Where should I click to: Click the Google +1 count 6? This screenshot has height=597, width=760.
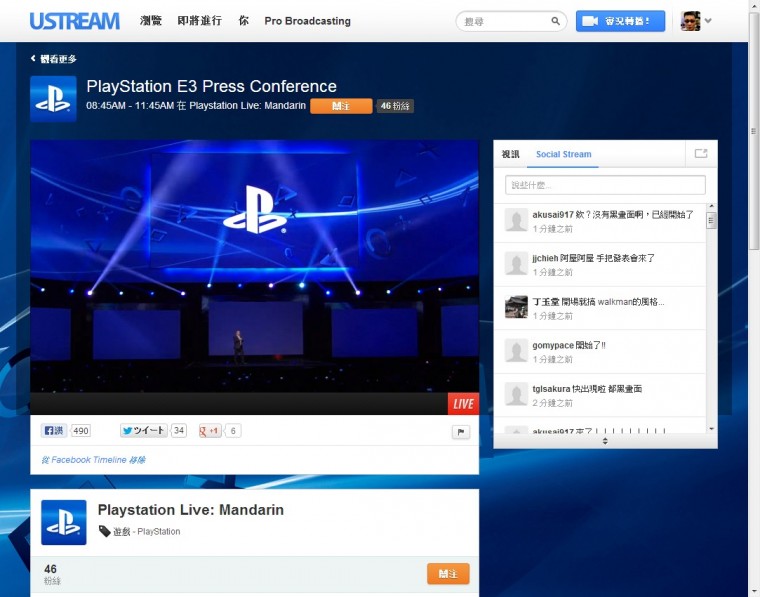pyautogui.click(x=233, y=430)
